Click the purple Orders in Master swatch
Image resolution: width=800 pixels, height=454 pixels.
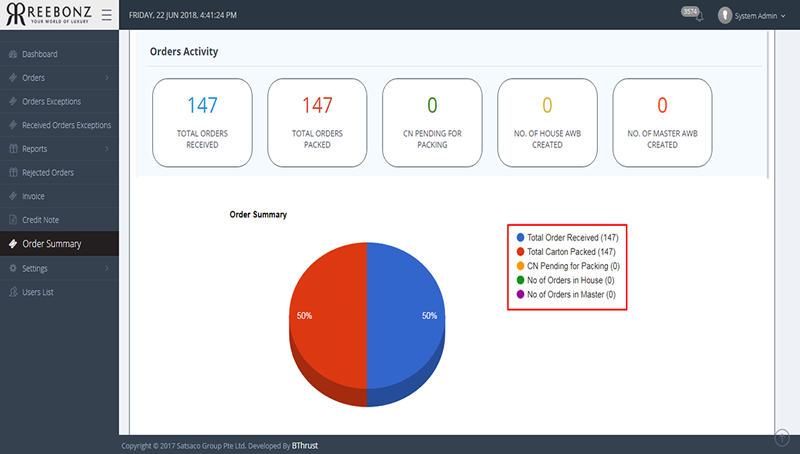tap(520, 294)
